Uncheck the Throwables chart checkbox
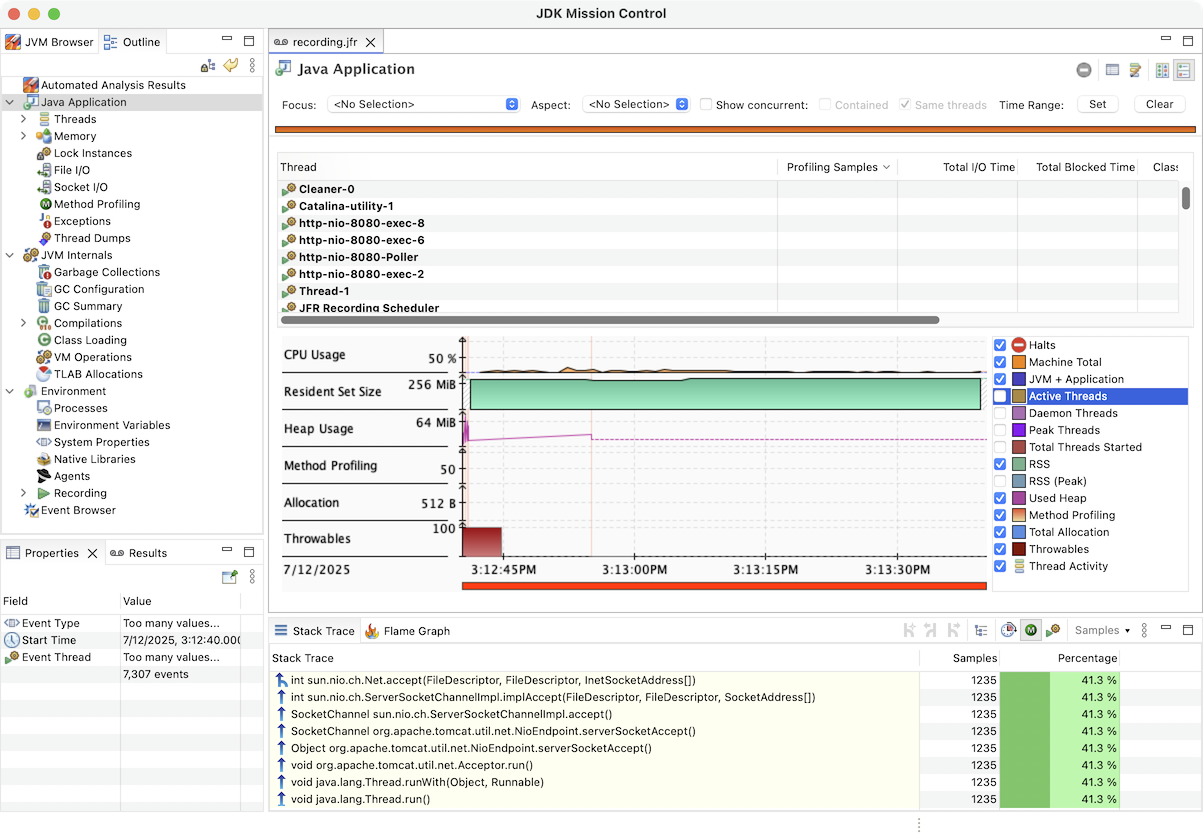The width and height of the screenshot is (1203, 838). click(x=1000, y=549)
